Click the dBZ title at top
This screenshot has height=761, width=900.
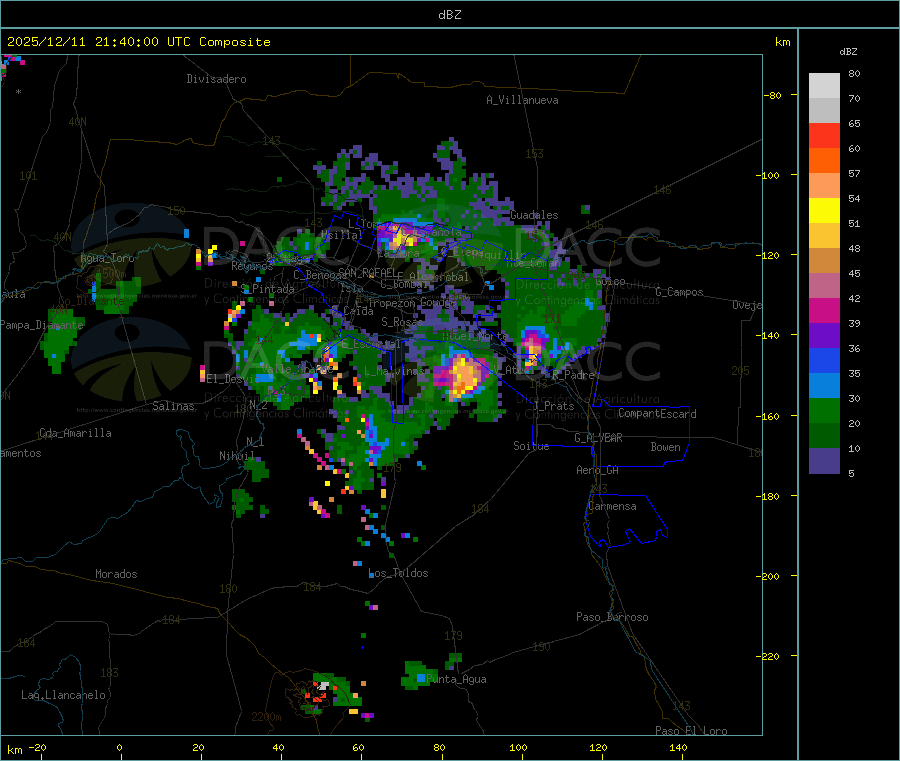[x=449, y=15]
